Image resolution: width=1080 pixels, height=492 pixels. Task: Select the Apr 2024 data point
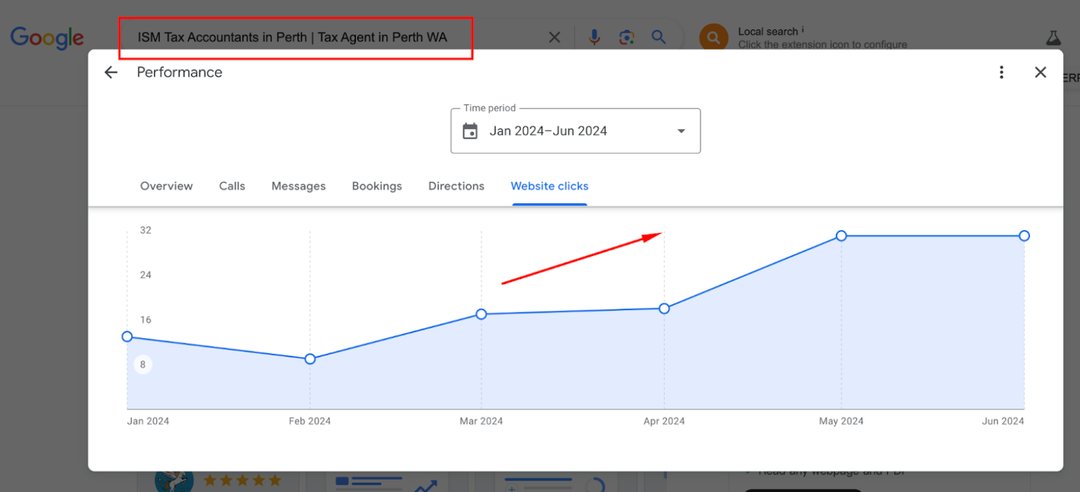[664, 309]
